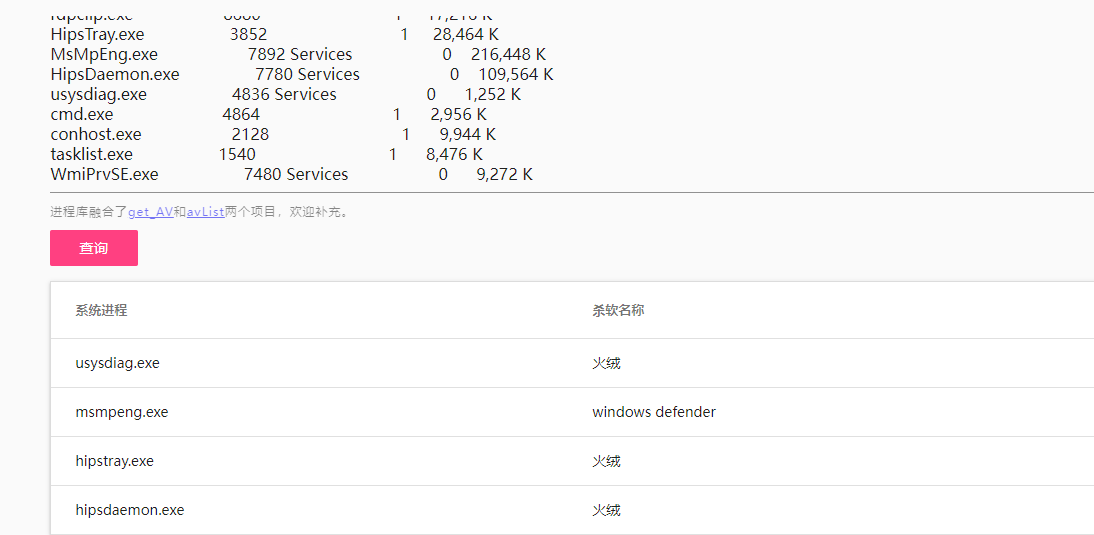
Task: Click 火绒 in the hipsdaemon.exe row
Action: (606, 510)
